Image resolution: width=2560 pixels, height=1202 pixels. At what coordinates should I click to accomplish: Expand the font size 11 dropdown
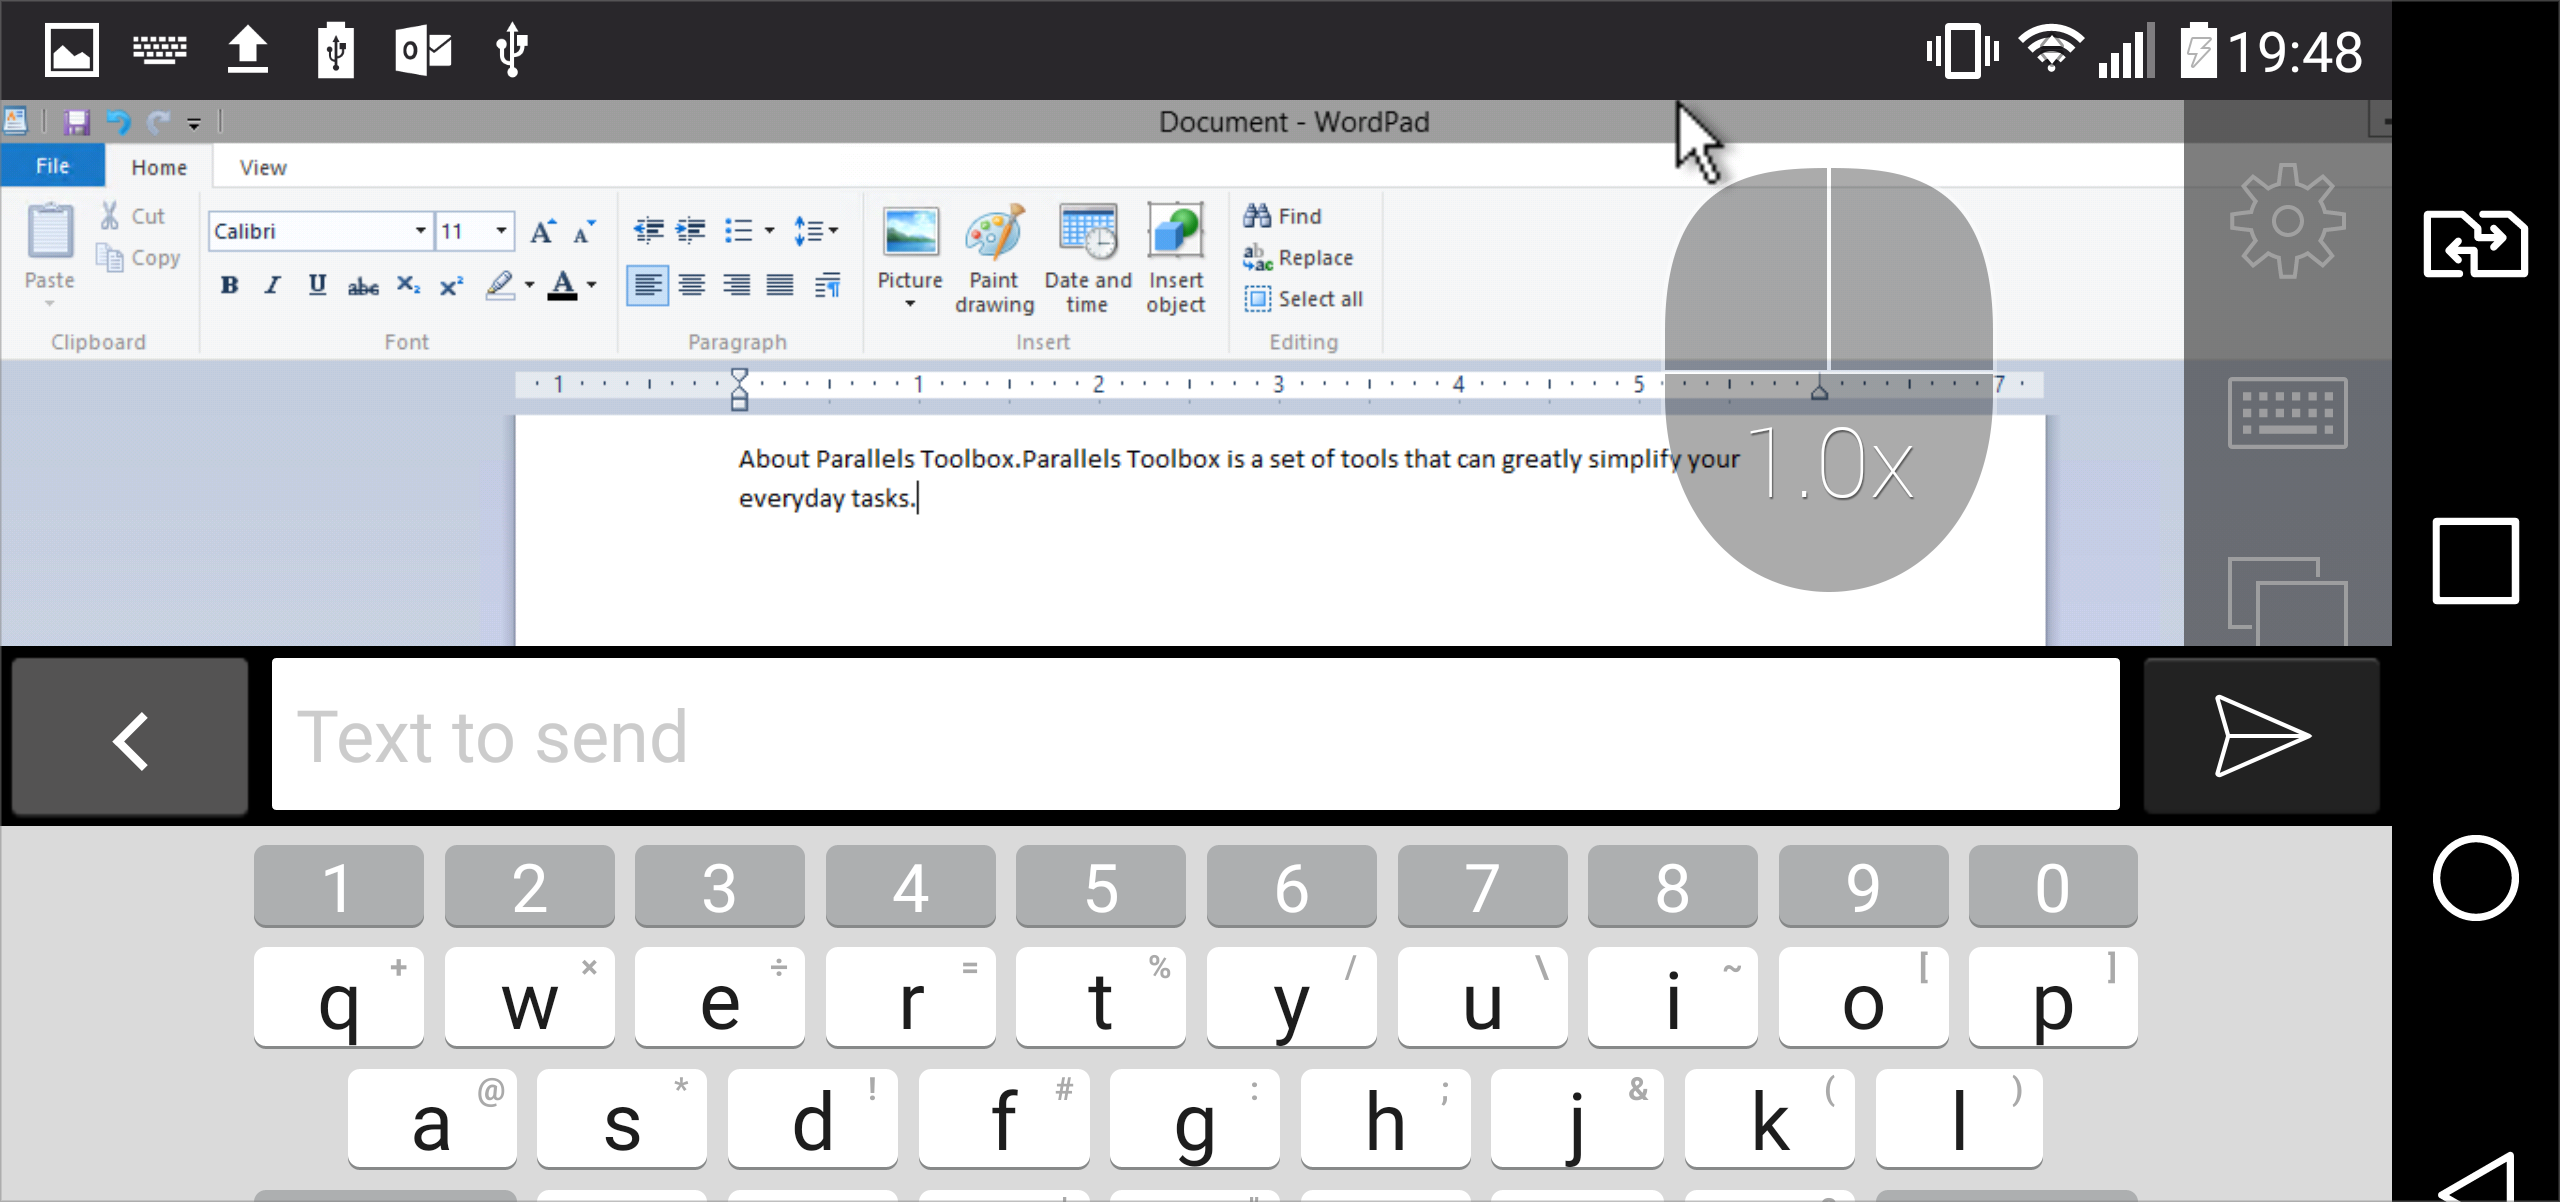pos(501,231)
